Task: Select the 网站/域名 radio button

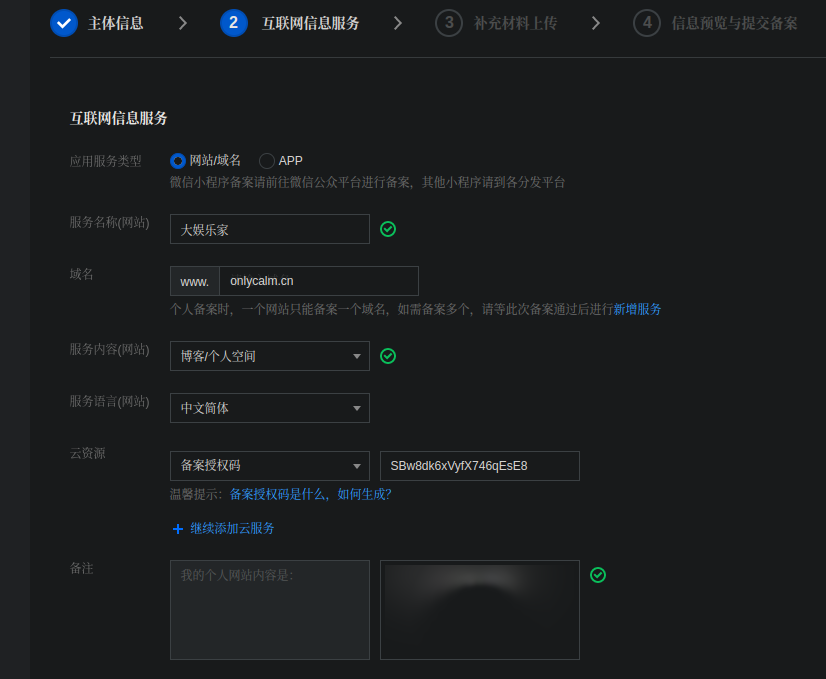Action: (x=178, y=161)
